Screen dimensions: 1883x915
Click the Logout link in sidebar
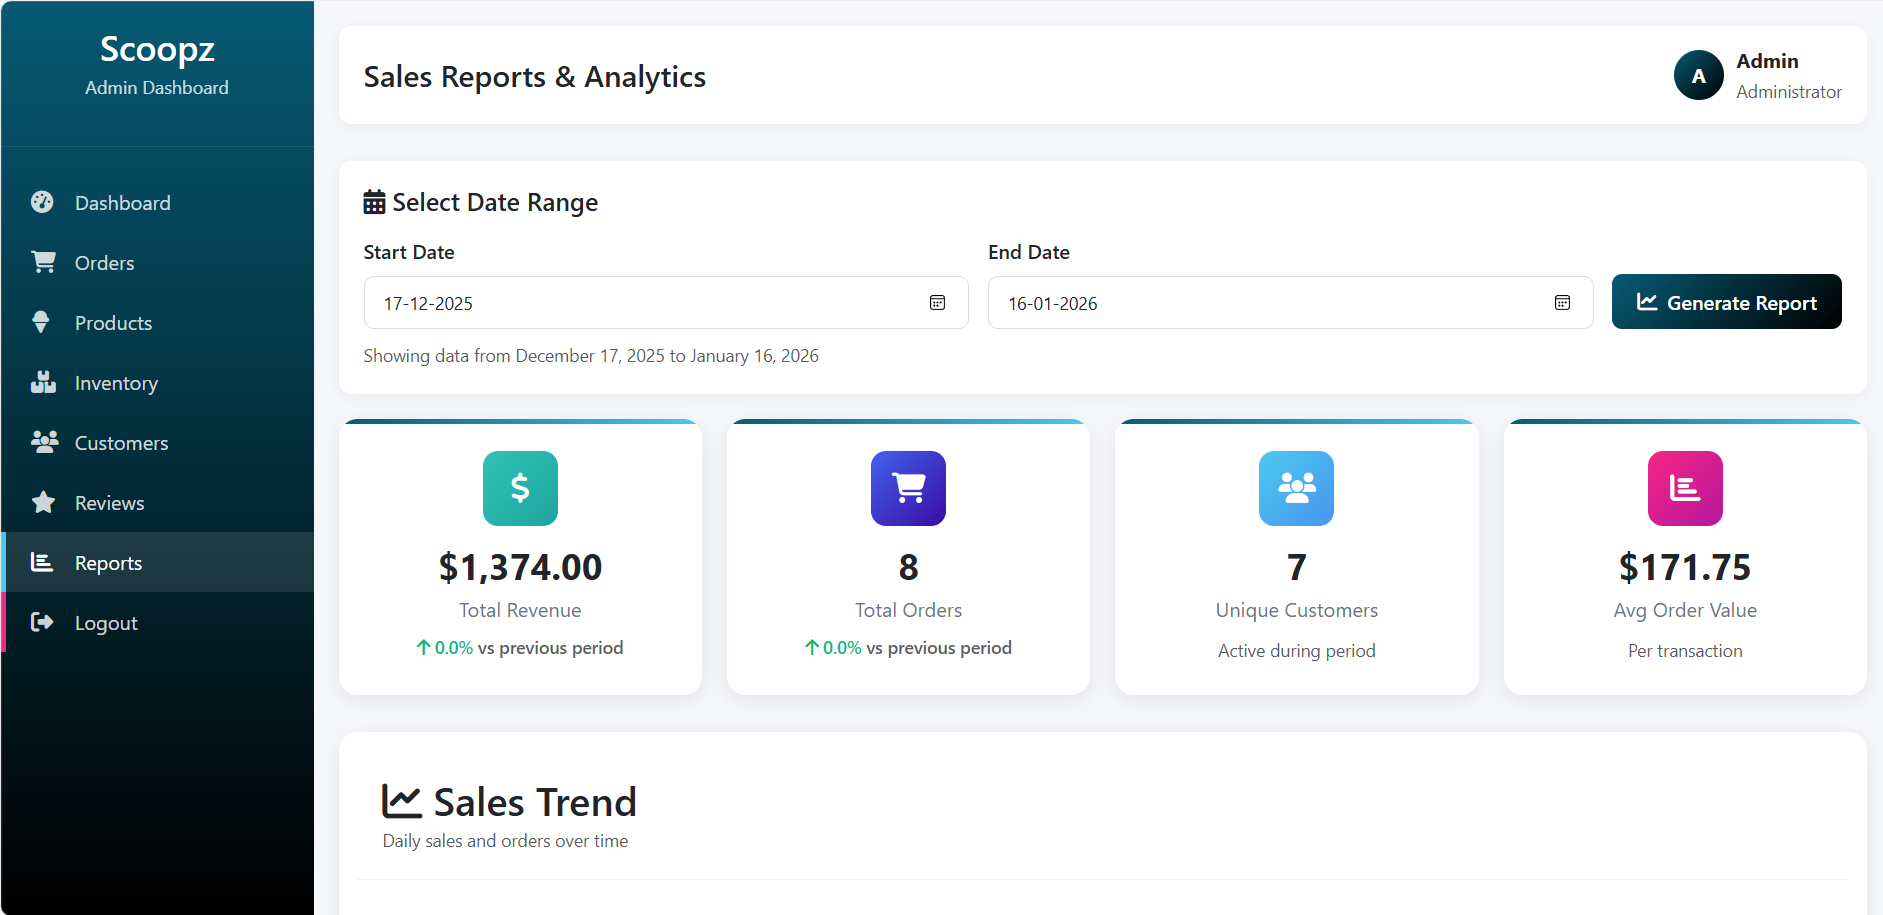(106, 623)
